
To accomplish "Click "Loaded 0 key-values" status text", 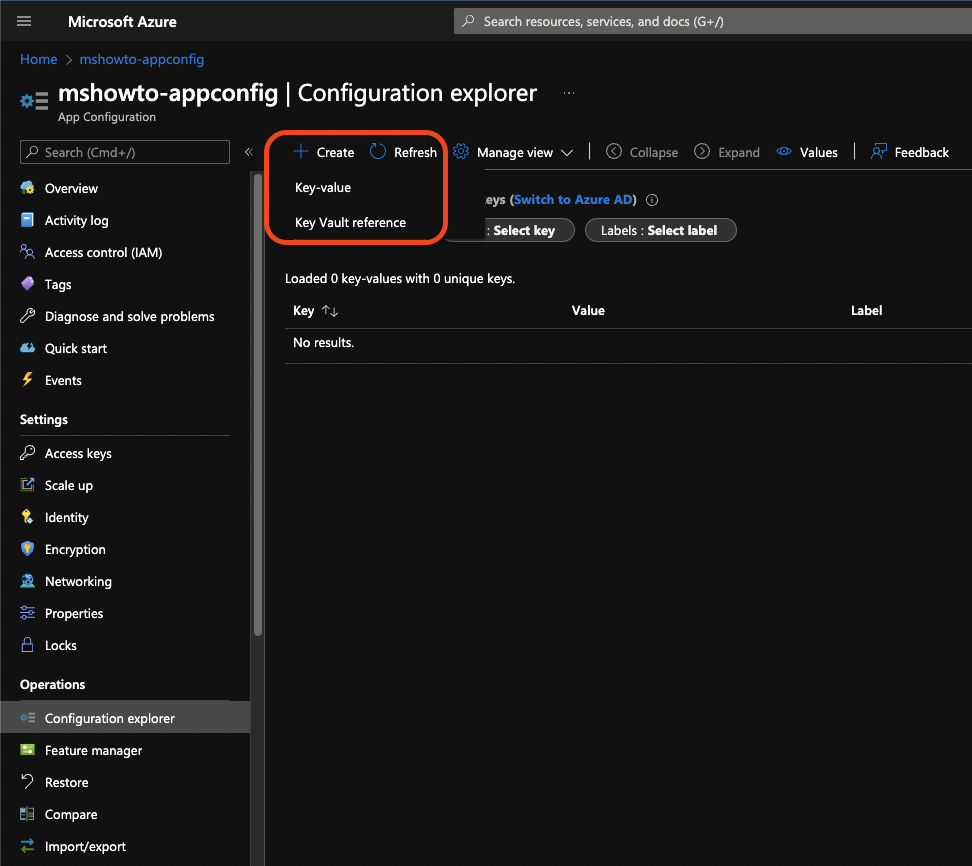I will tap(400, 279).
